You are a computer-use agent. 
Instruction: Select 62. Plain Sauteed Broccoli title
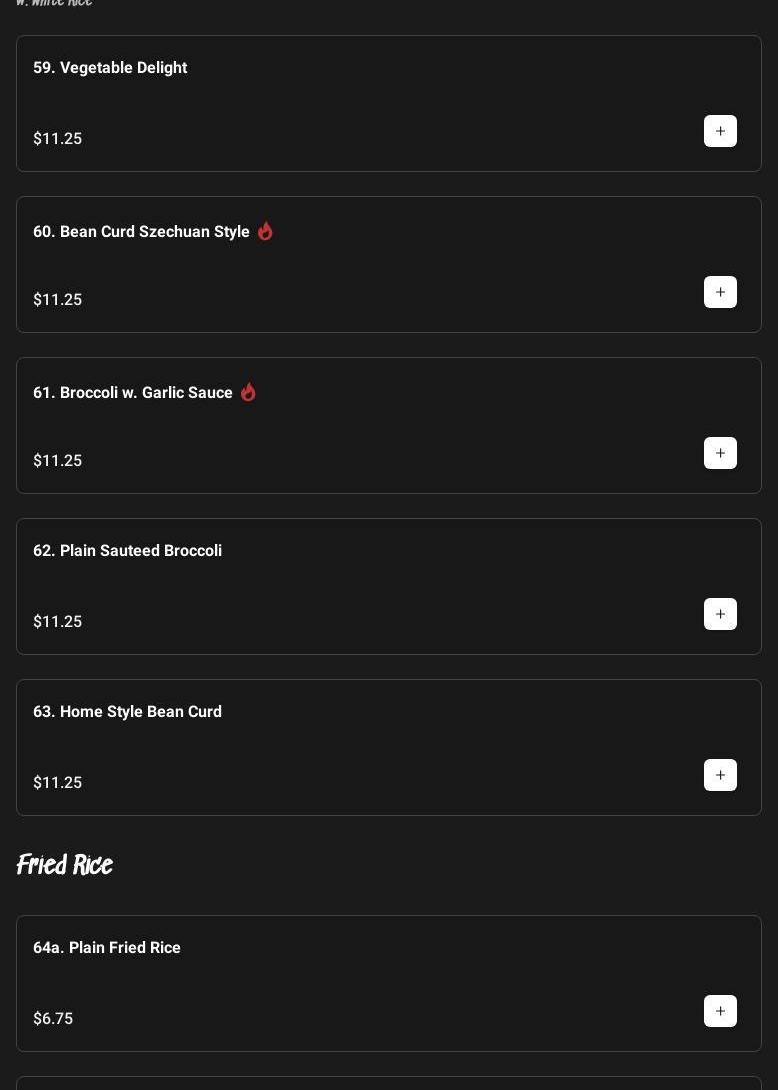[x=127, y=551]
